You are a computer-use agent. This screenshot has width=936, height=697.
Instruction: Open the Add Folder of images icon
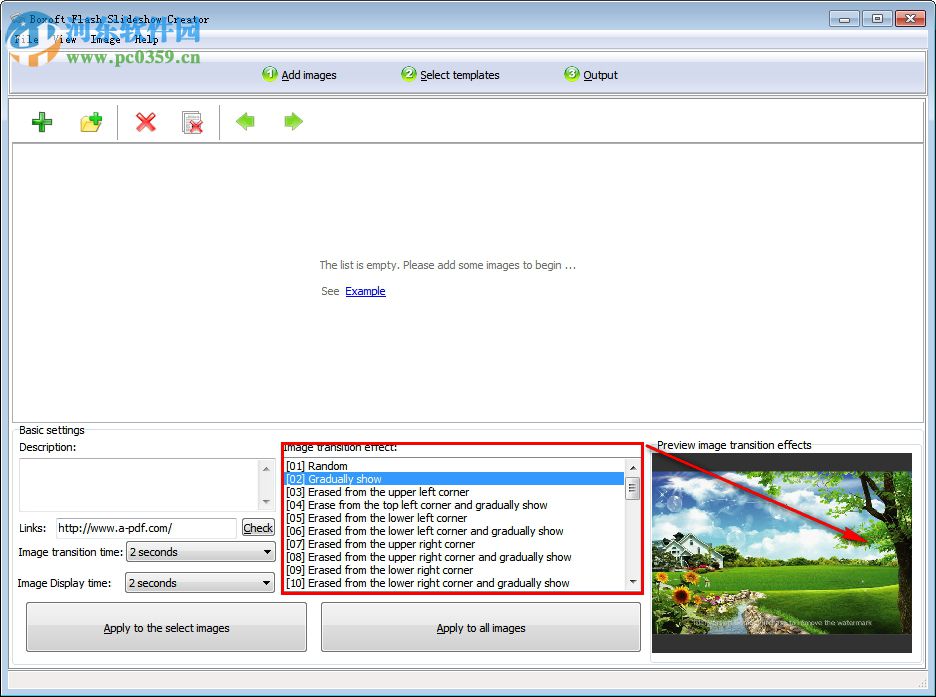(91, 122)
